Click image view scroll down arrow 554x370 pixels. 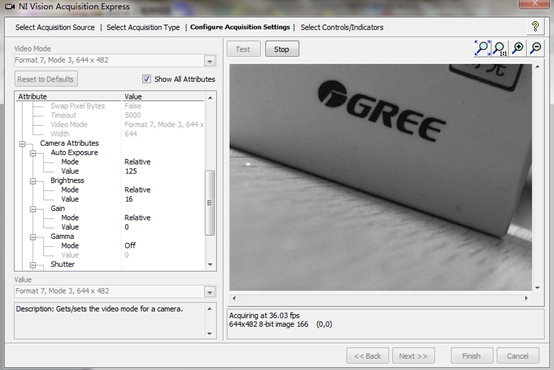[537, 288]
